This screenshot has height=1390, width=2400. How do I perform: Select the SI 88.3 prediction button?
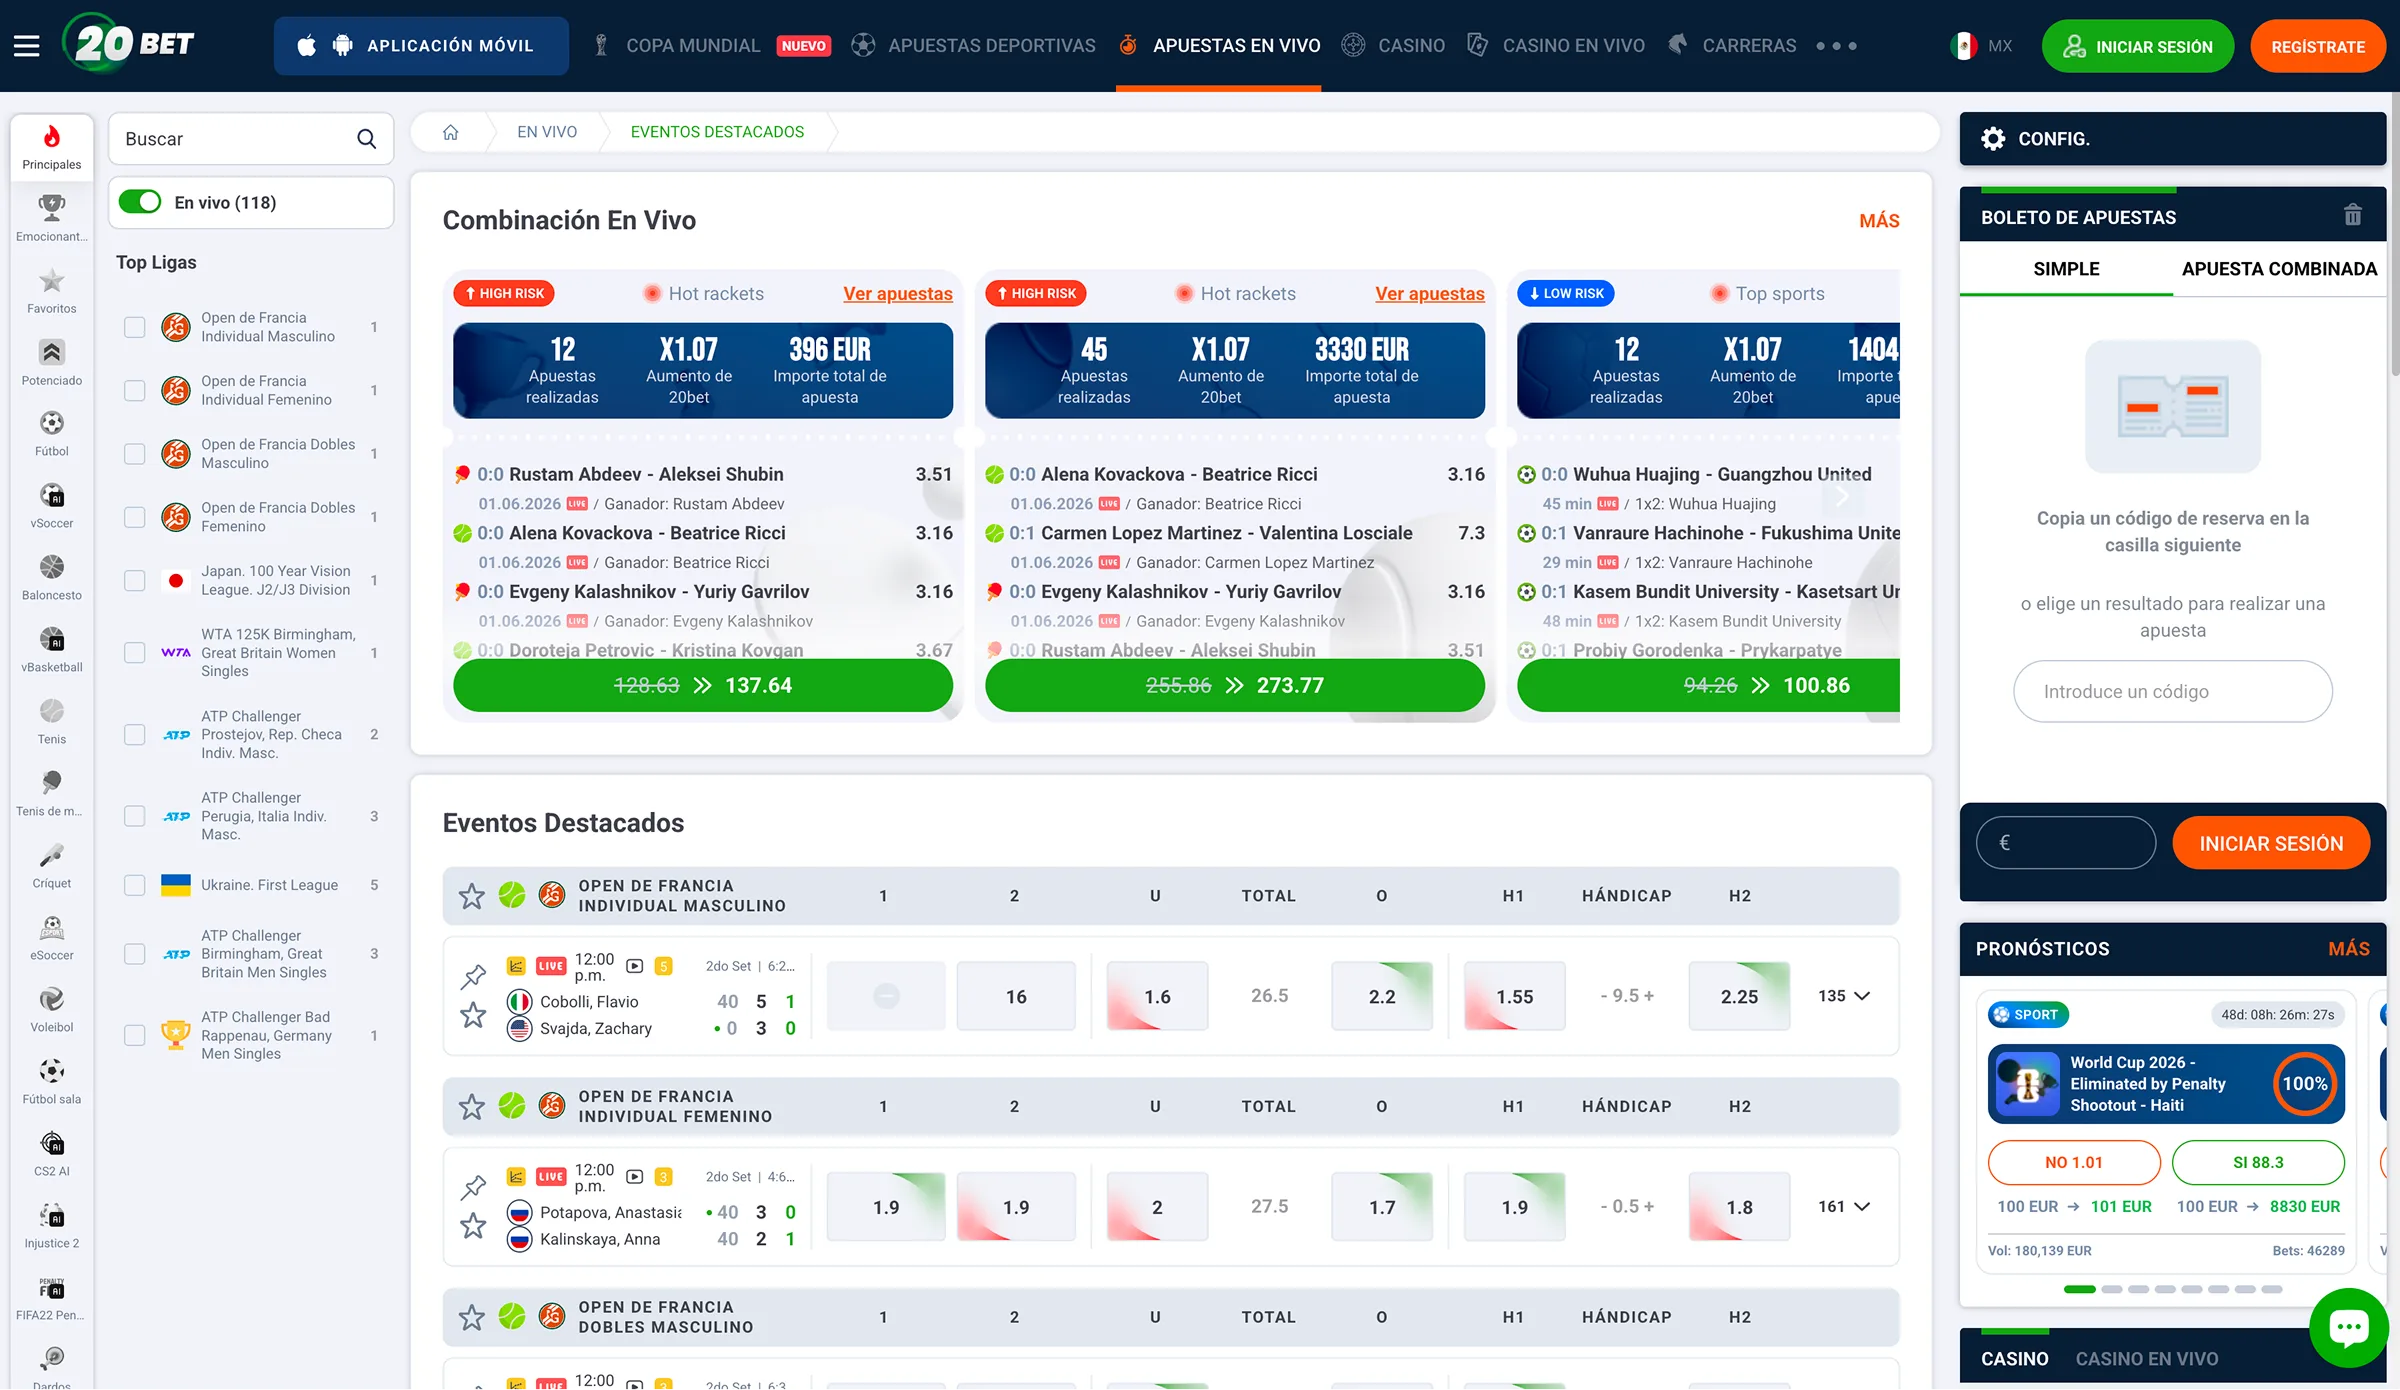[x=2258, y=1163]
